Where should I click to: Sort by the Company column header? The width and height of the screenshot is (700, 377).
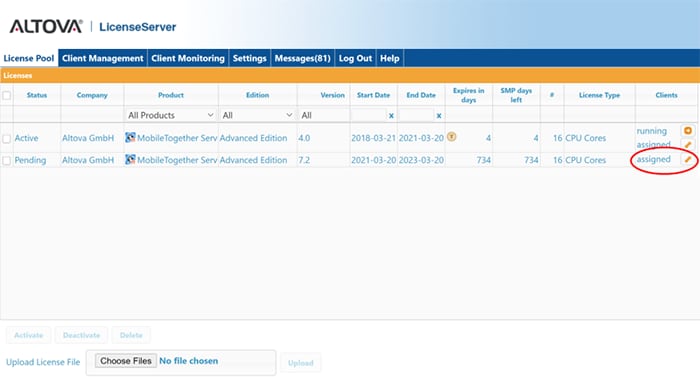click(x=92, y=95)
